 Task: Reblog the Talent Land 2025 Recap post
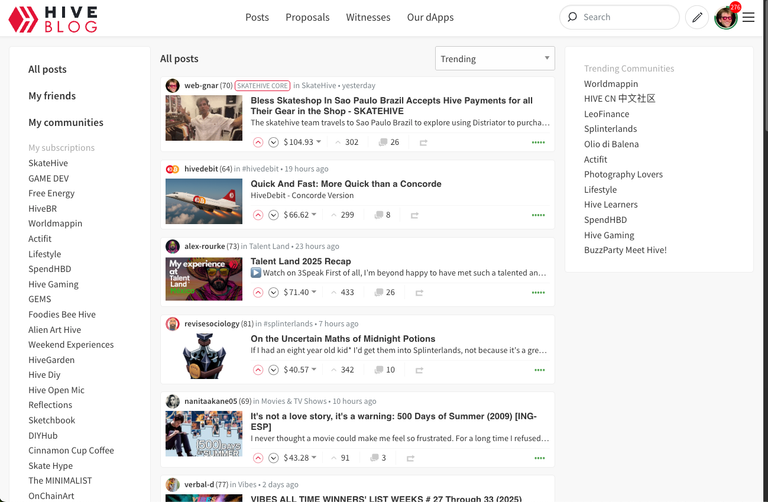click(x=419, y=292)
